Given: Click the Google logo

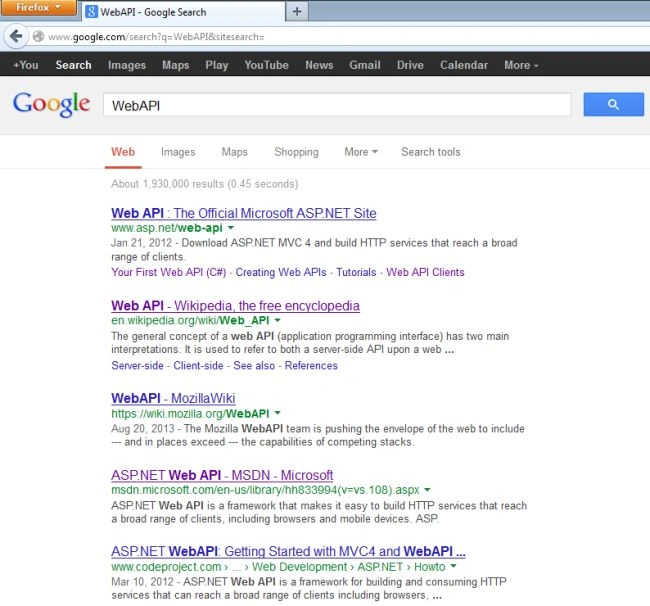Looking at the screenshot, I should pos(51,104).
